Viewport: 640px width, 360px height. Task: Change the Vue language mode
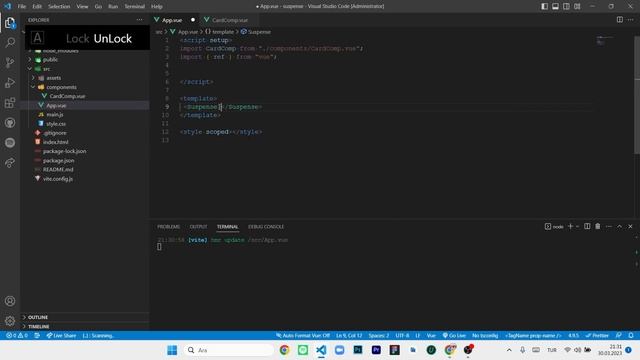click(431, 335)
